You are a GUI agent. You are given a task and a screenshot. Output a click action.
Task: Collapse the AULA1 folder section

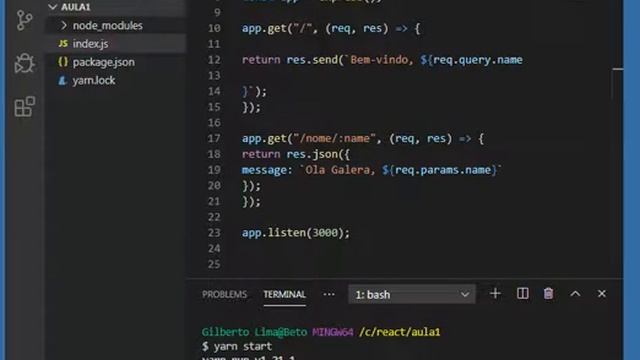pyautogui.click(x=53, y=7)
